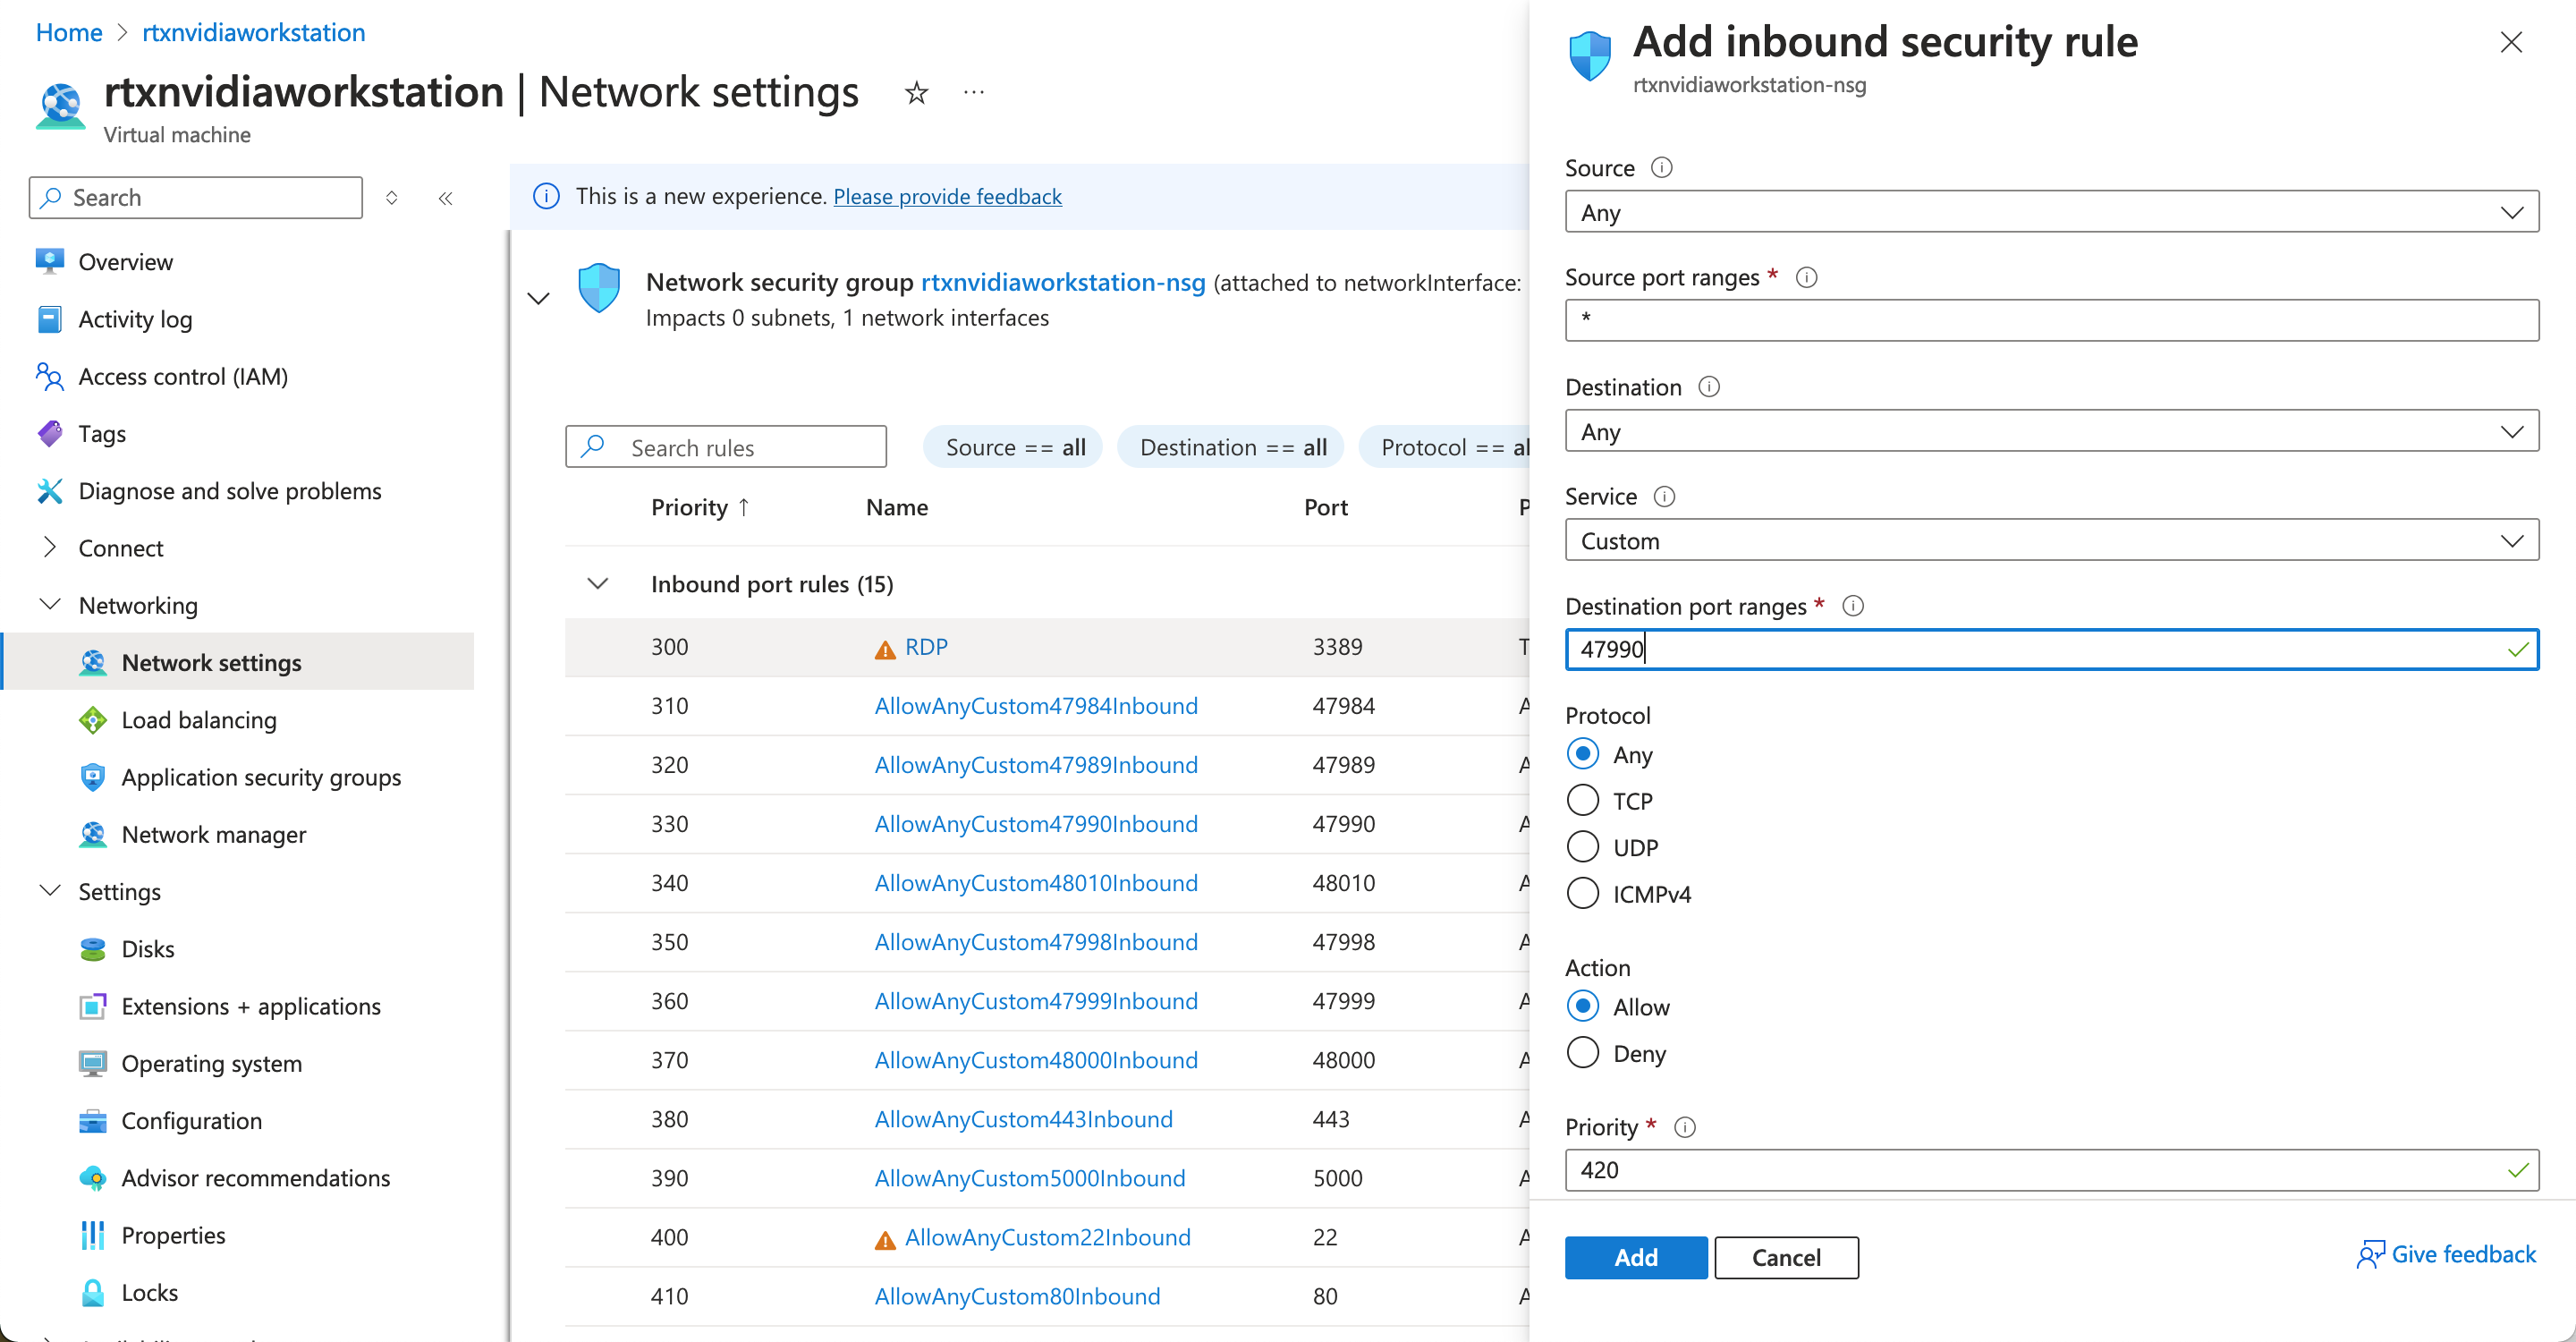Click the Add button
The height and width of the screenshot is (1342, 2576).
[1635, 1257]
